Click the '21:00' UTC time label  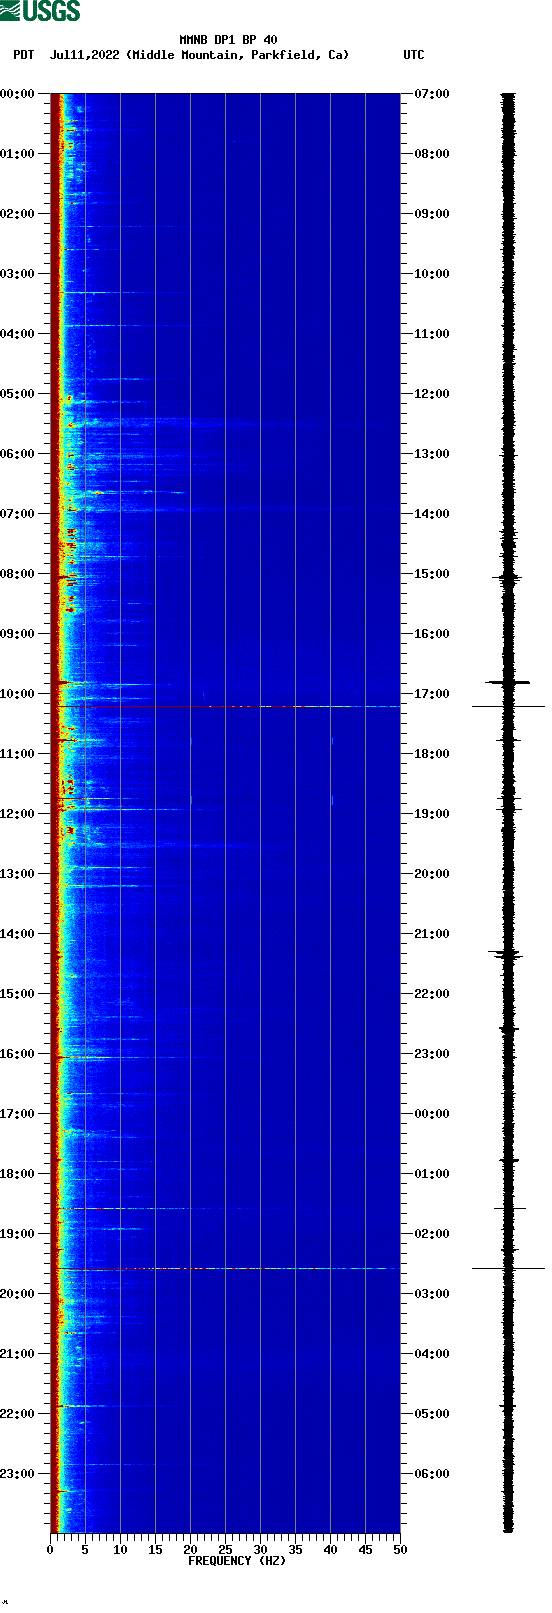tap(432, 934)
